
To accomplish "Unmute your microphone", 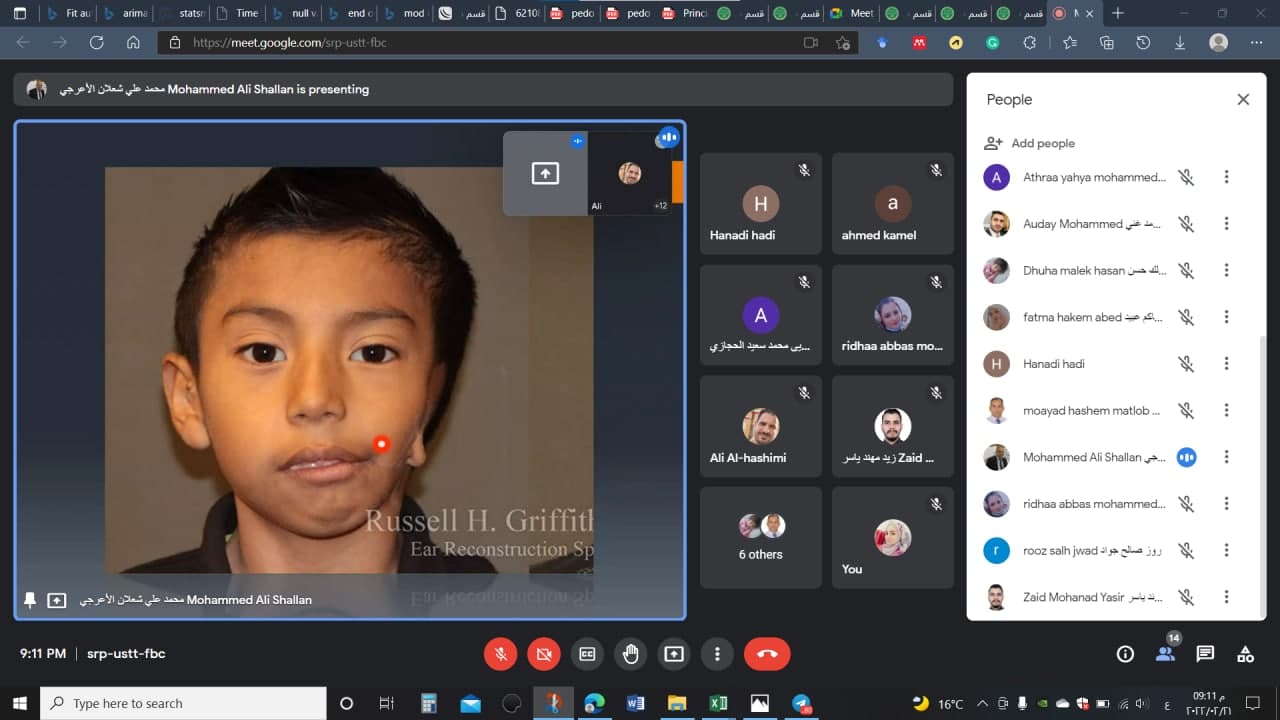I will click(500, 654).
